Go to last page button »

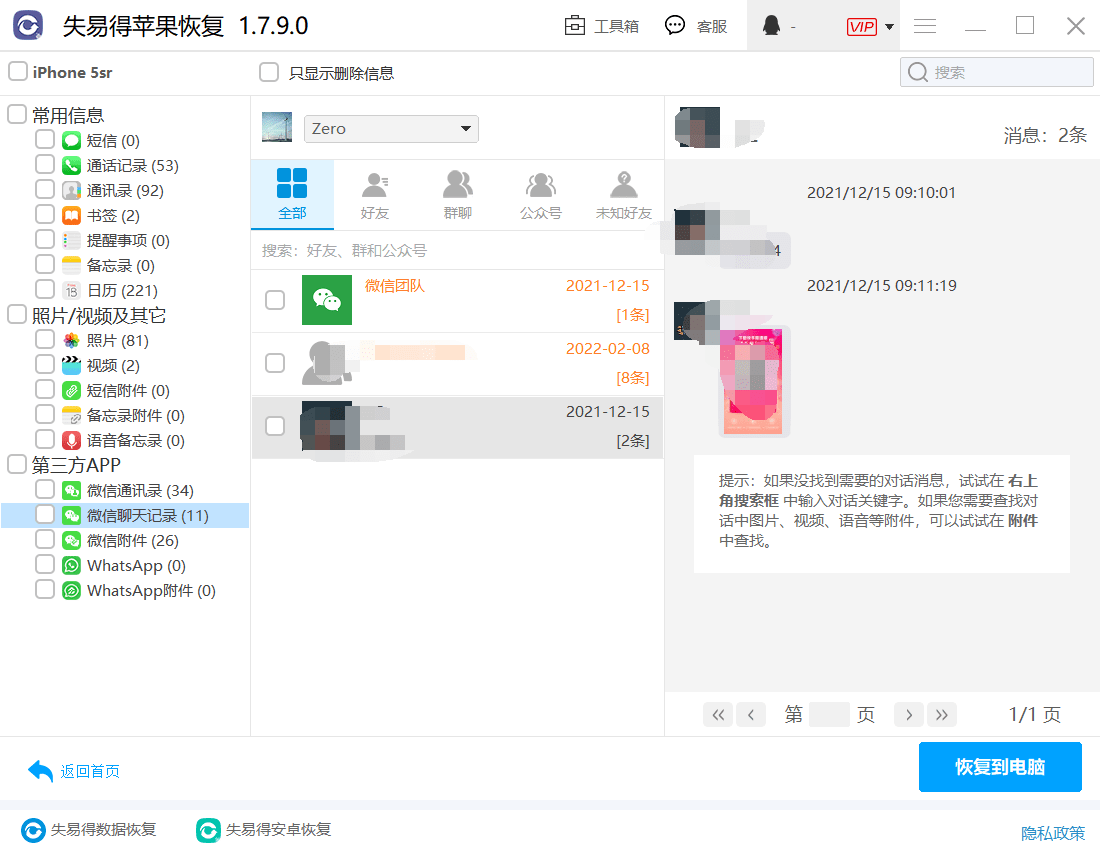pos(941,715)
